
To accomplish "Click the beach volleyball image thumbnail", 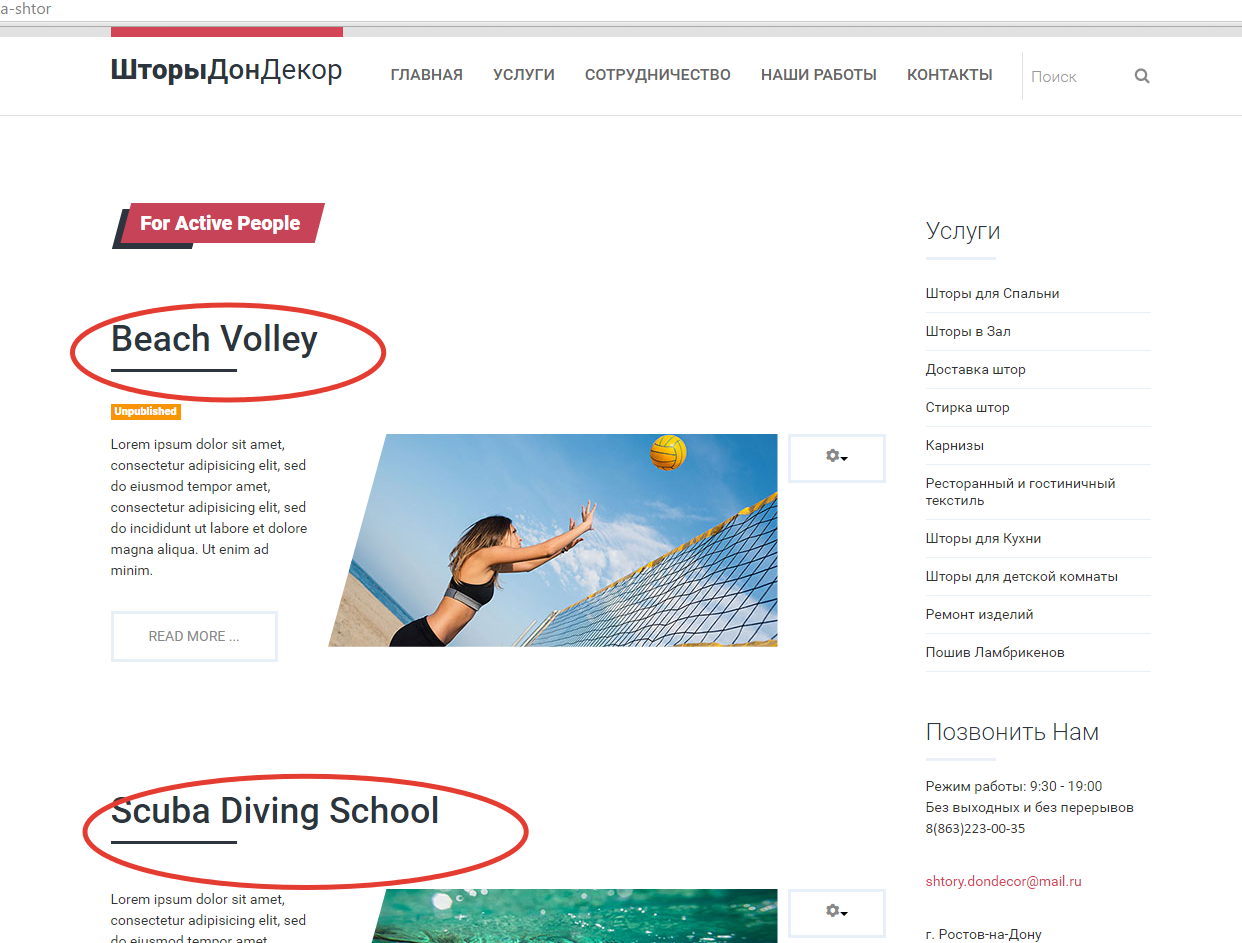I will pyautogui.click(x=553, y=540).
